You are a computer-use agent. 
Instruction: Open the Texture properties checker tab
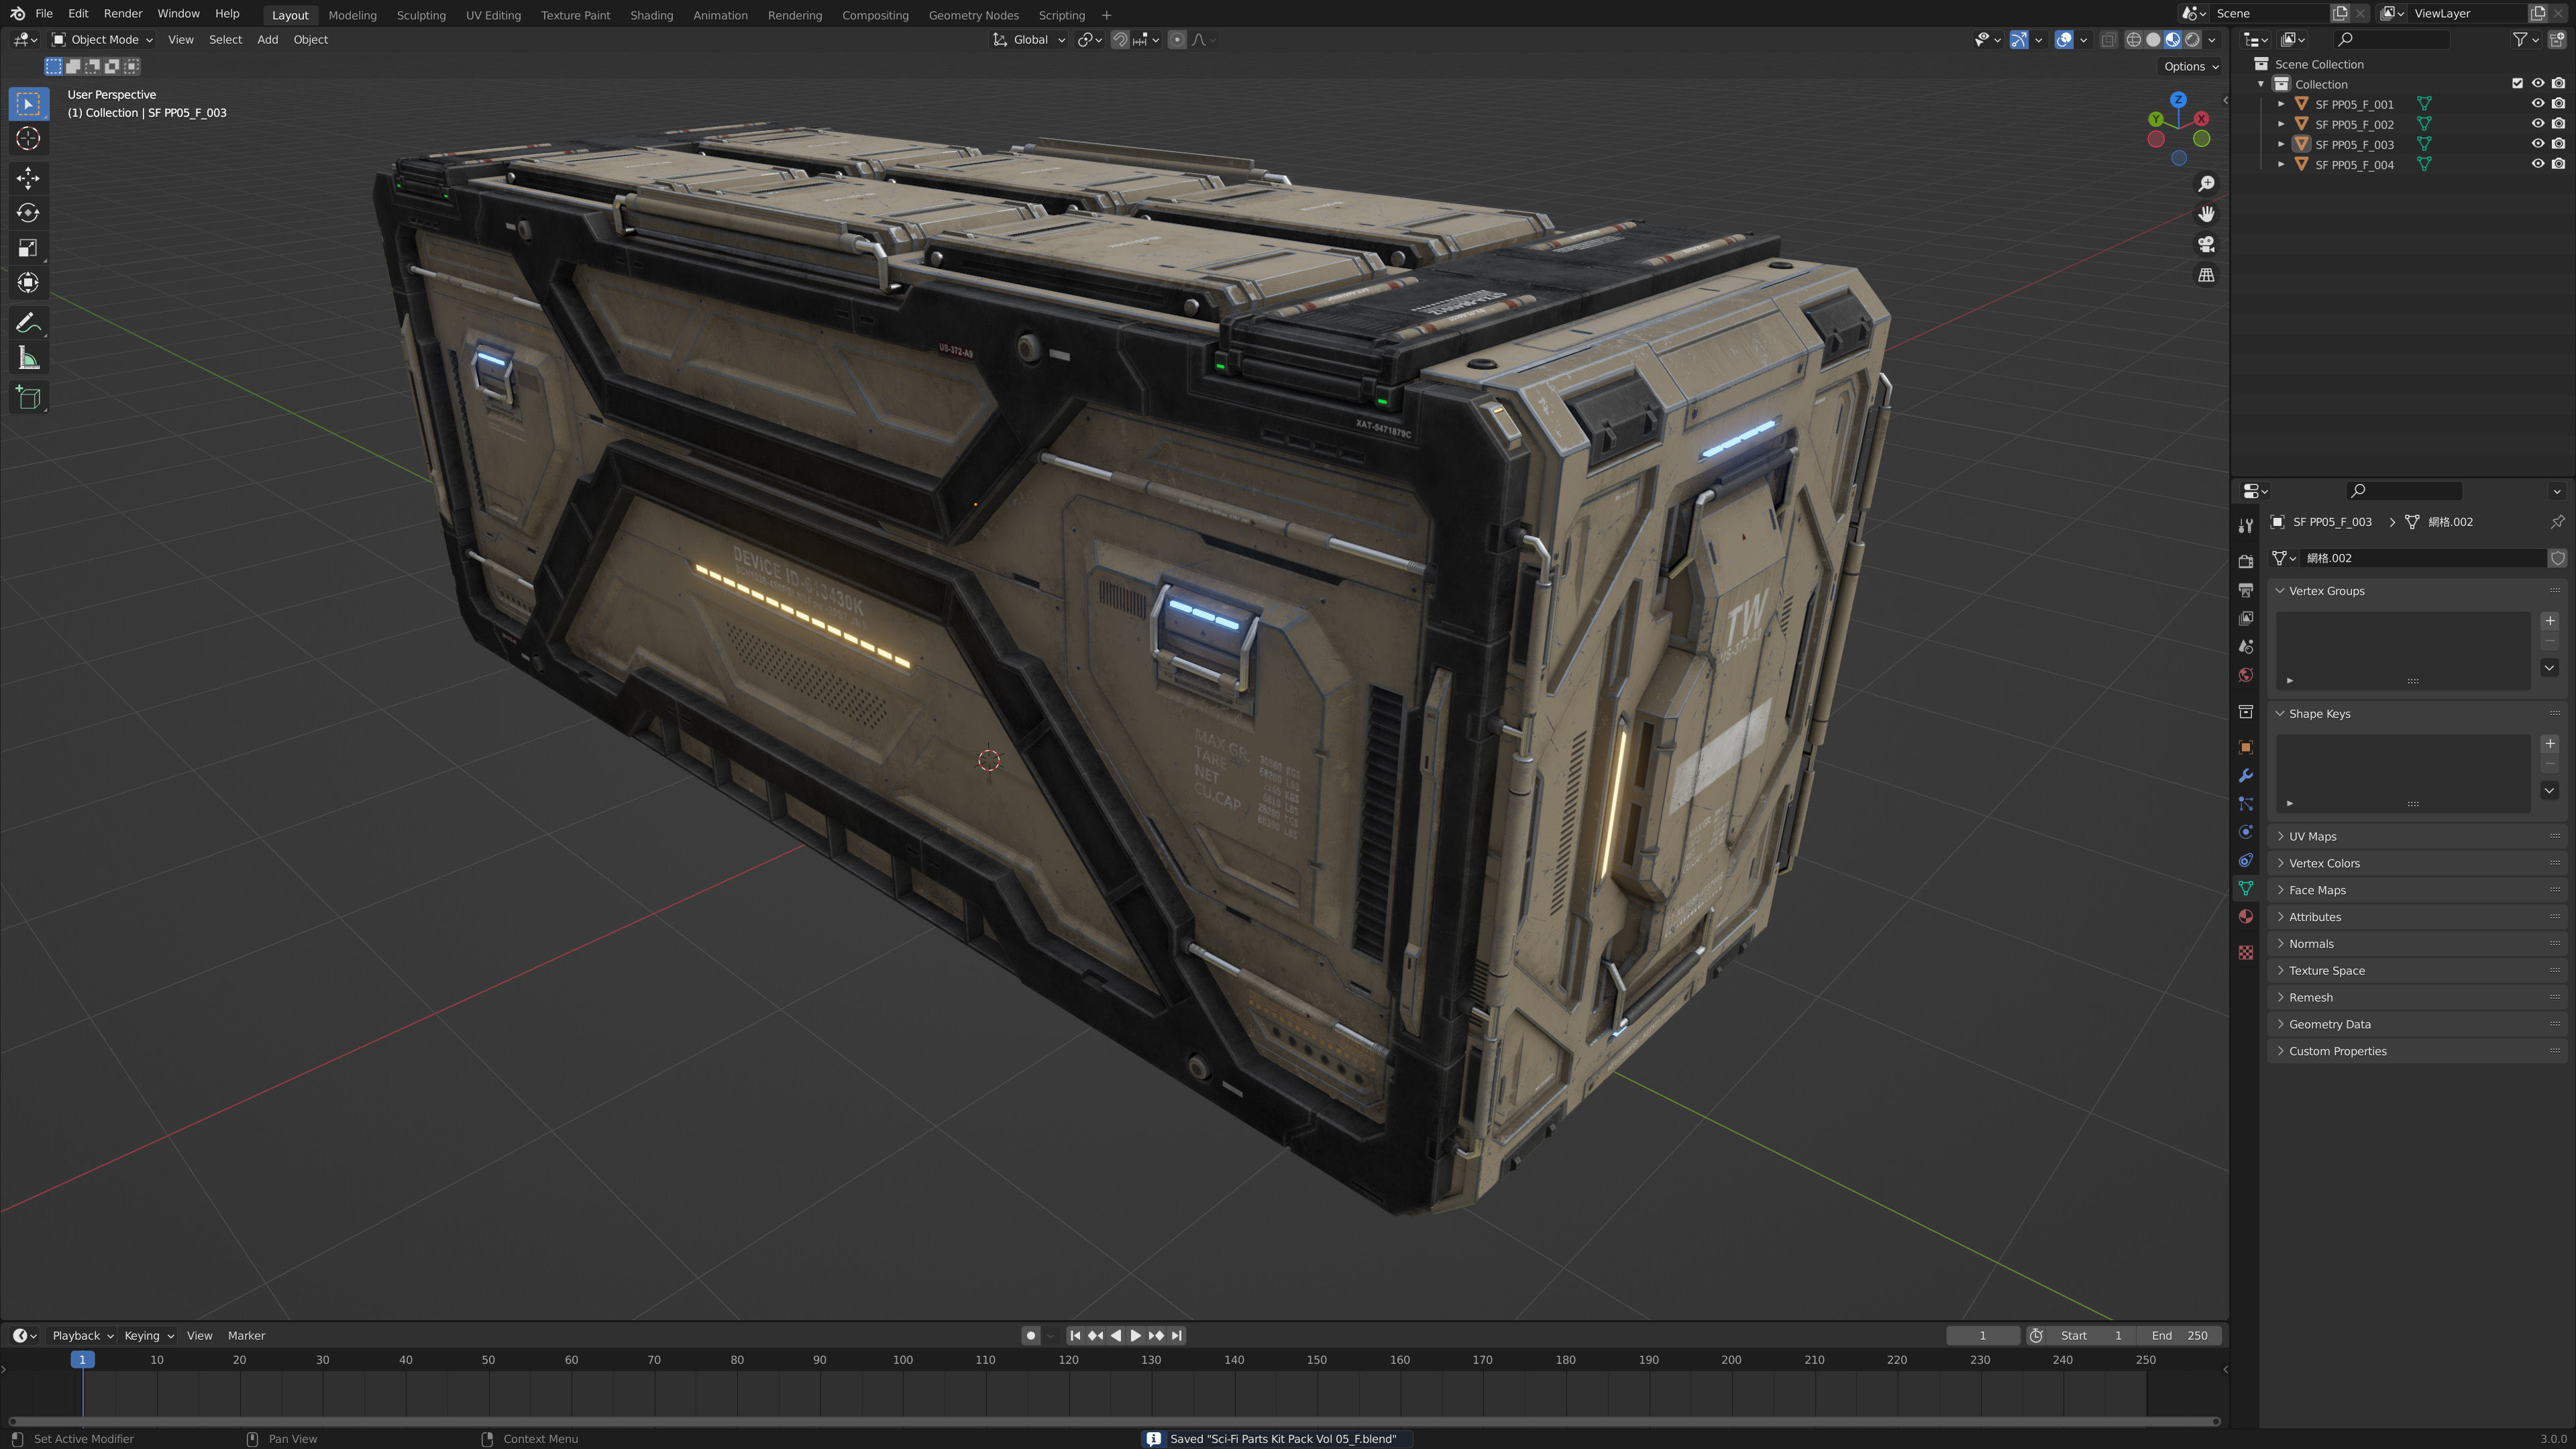pyautogui.click(x=2246, y=952)
